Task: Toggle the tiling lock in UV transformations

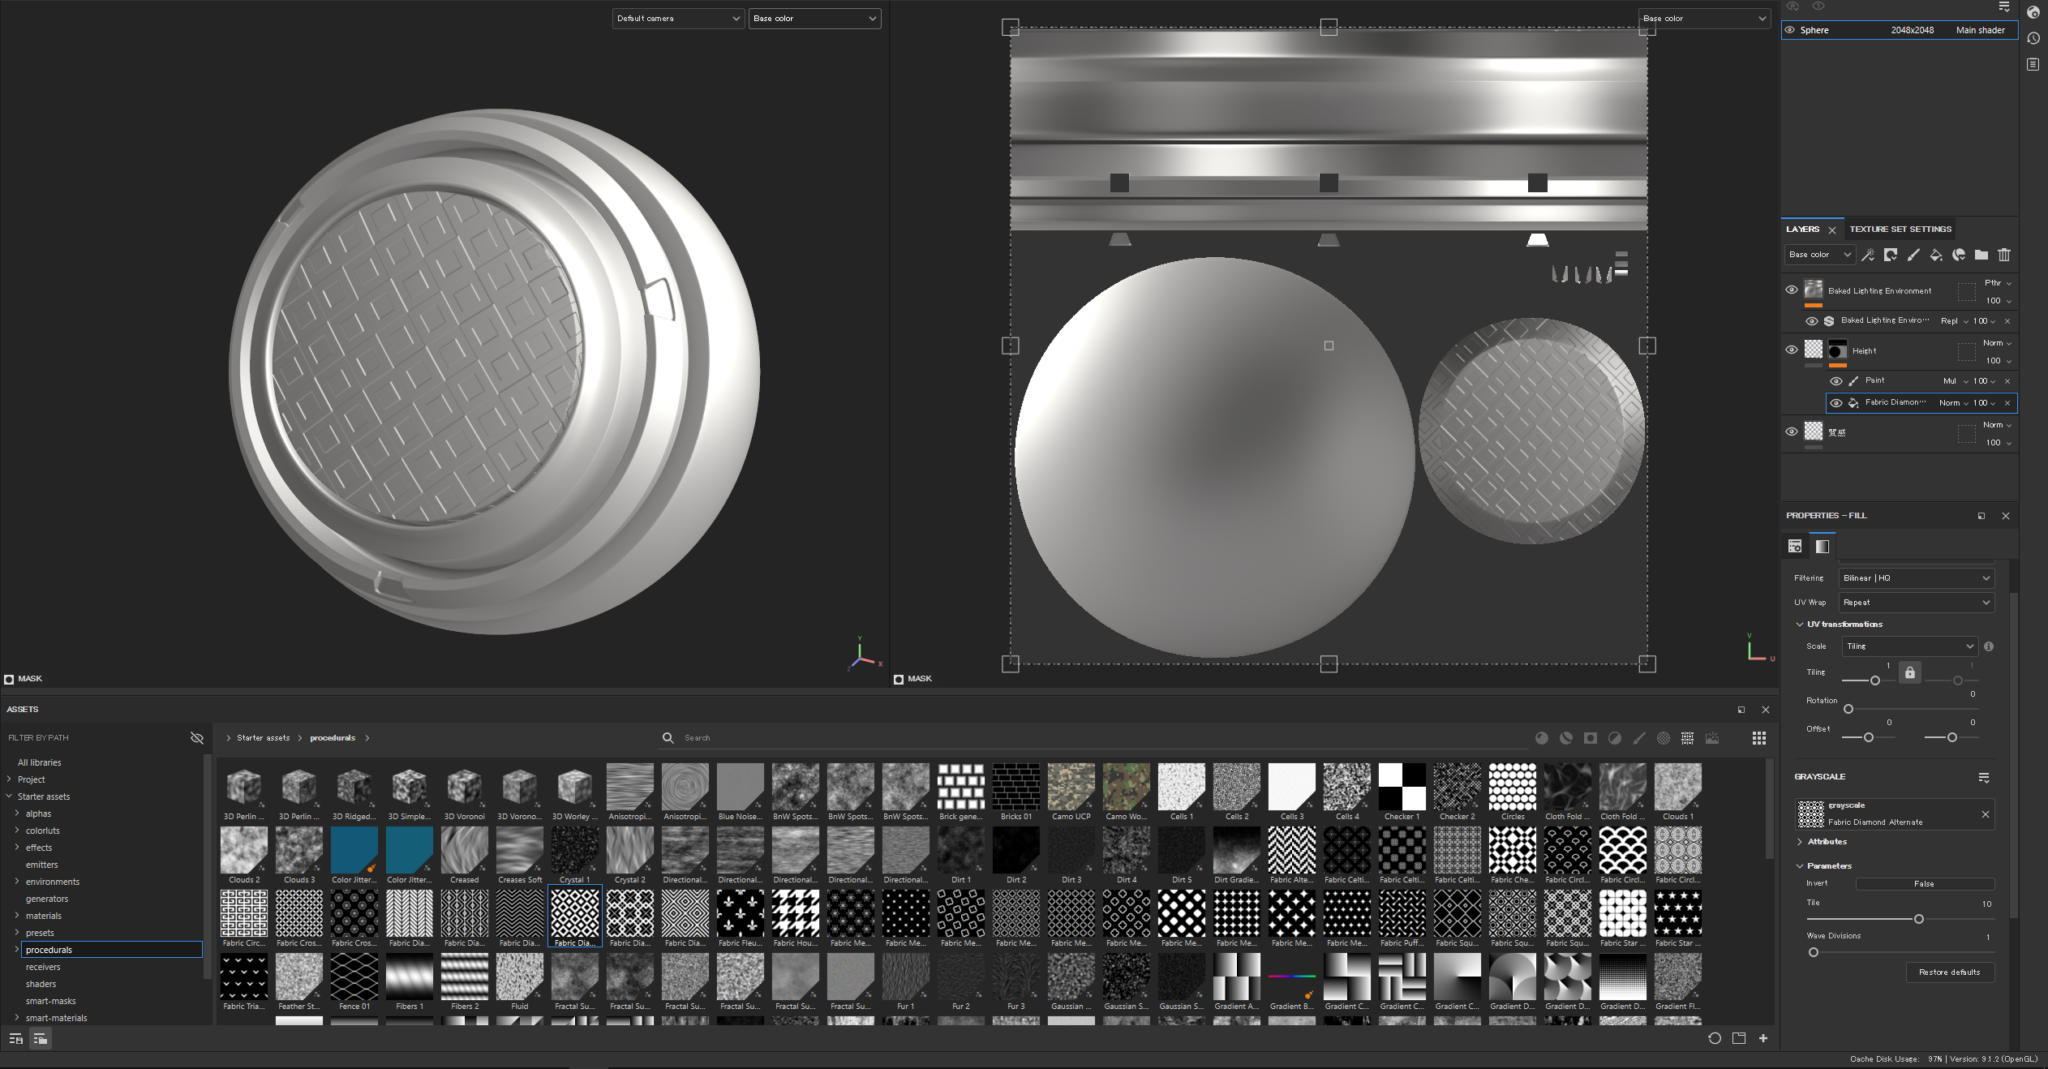Action: [1909, 672]
